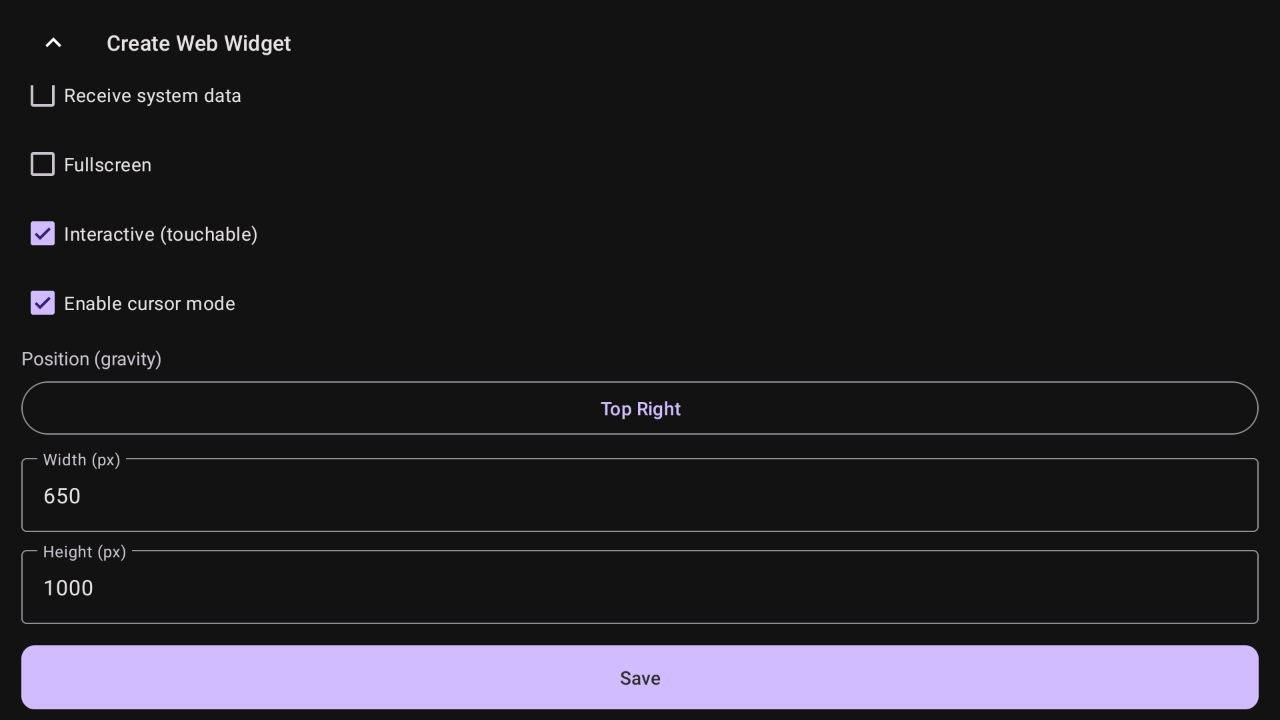1280x720 pixels.
Task: Uncheck the Interactive (touchable) checkbox
Action: [x=42, y=234]
